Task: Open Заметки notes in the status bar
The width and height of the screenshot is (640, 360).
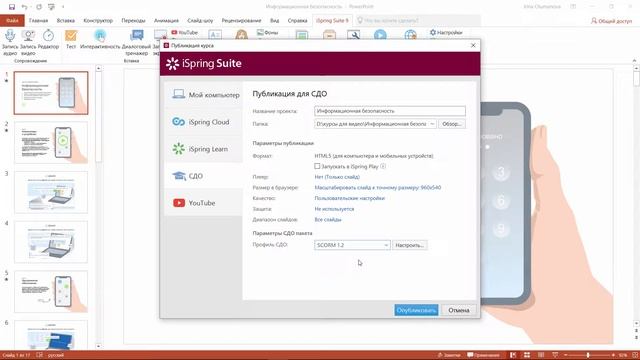Action: point(449,355)
